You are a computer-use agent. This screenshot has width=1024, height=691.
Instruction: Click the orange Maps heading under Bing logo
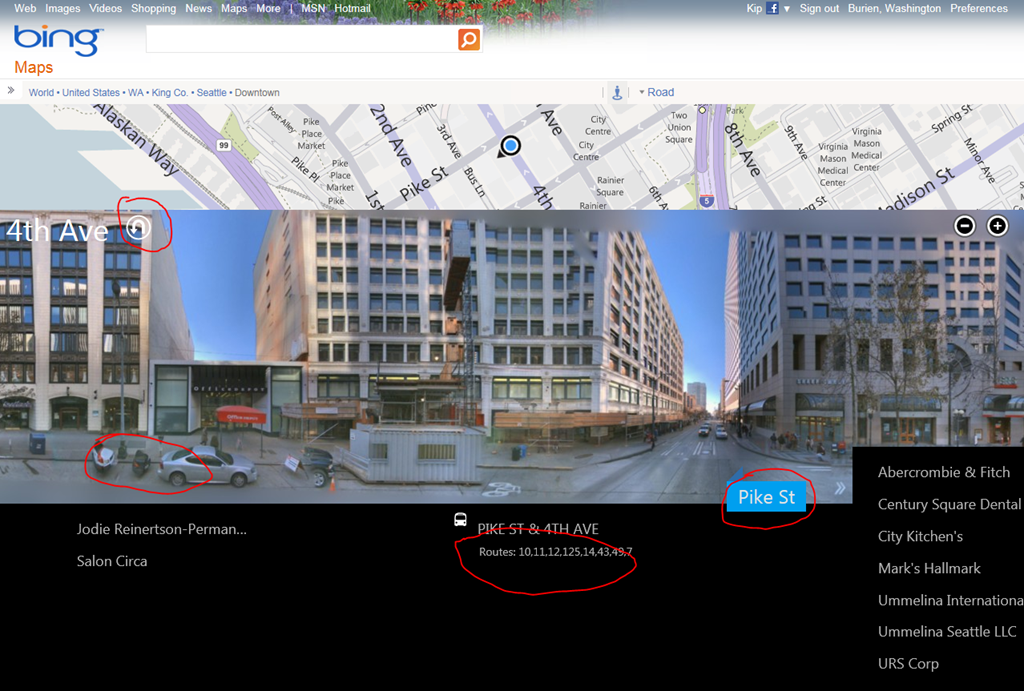(x=34, y=67)
